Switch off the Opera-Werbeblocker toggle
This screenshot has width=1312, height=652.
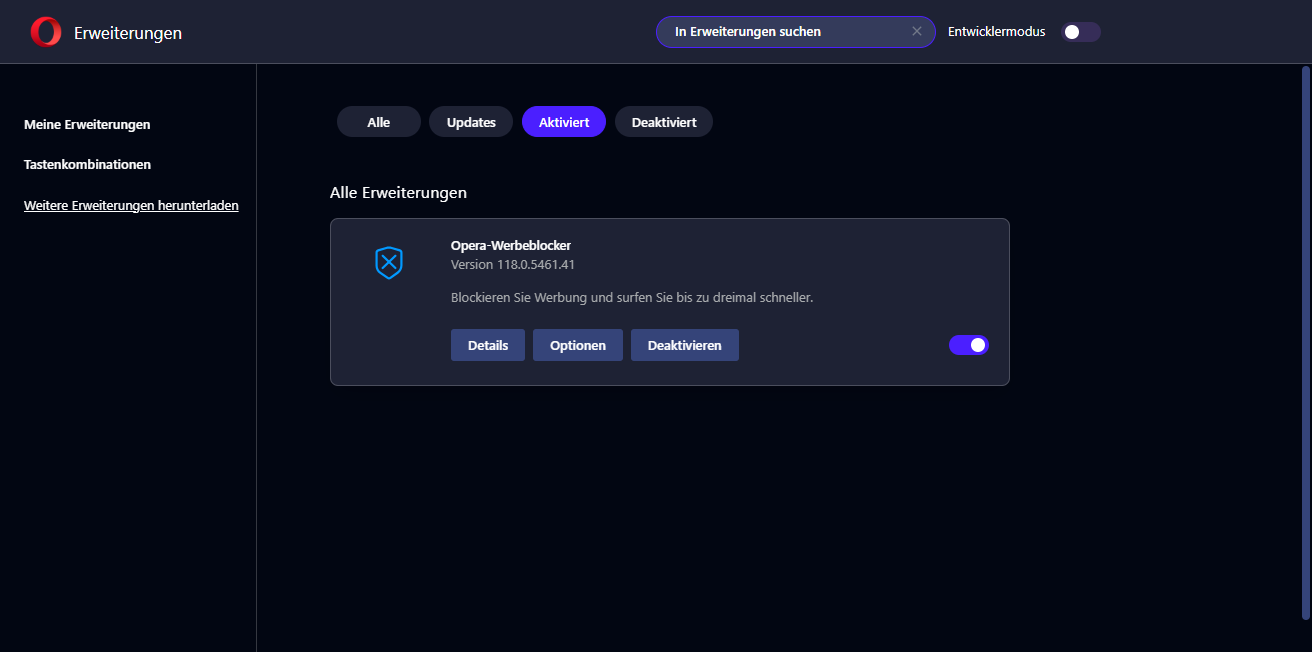[x=968, y=345]
